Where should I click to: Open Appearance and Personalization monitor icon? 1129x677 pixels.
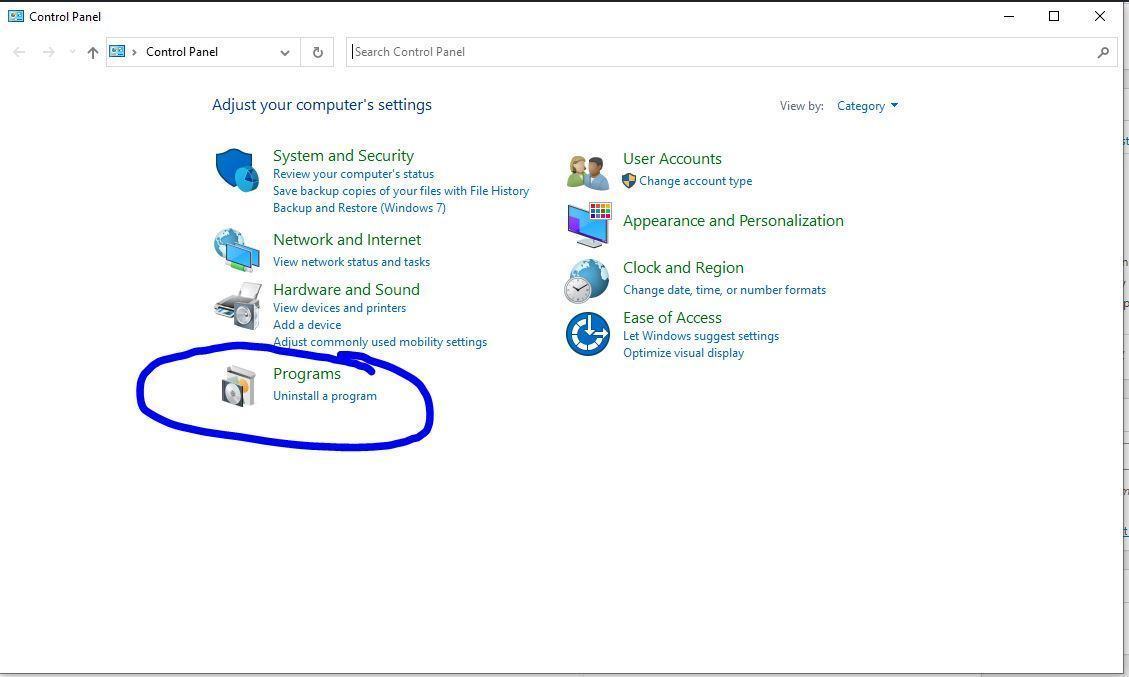pos(589,224)
